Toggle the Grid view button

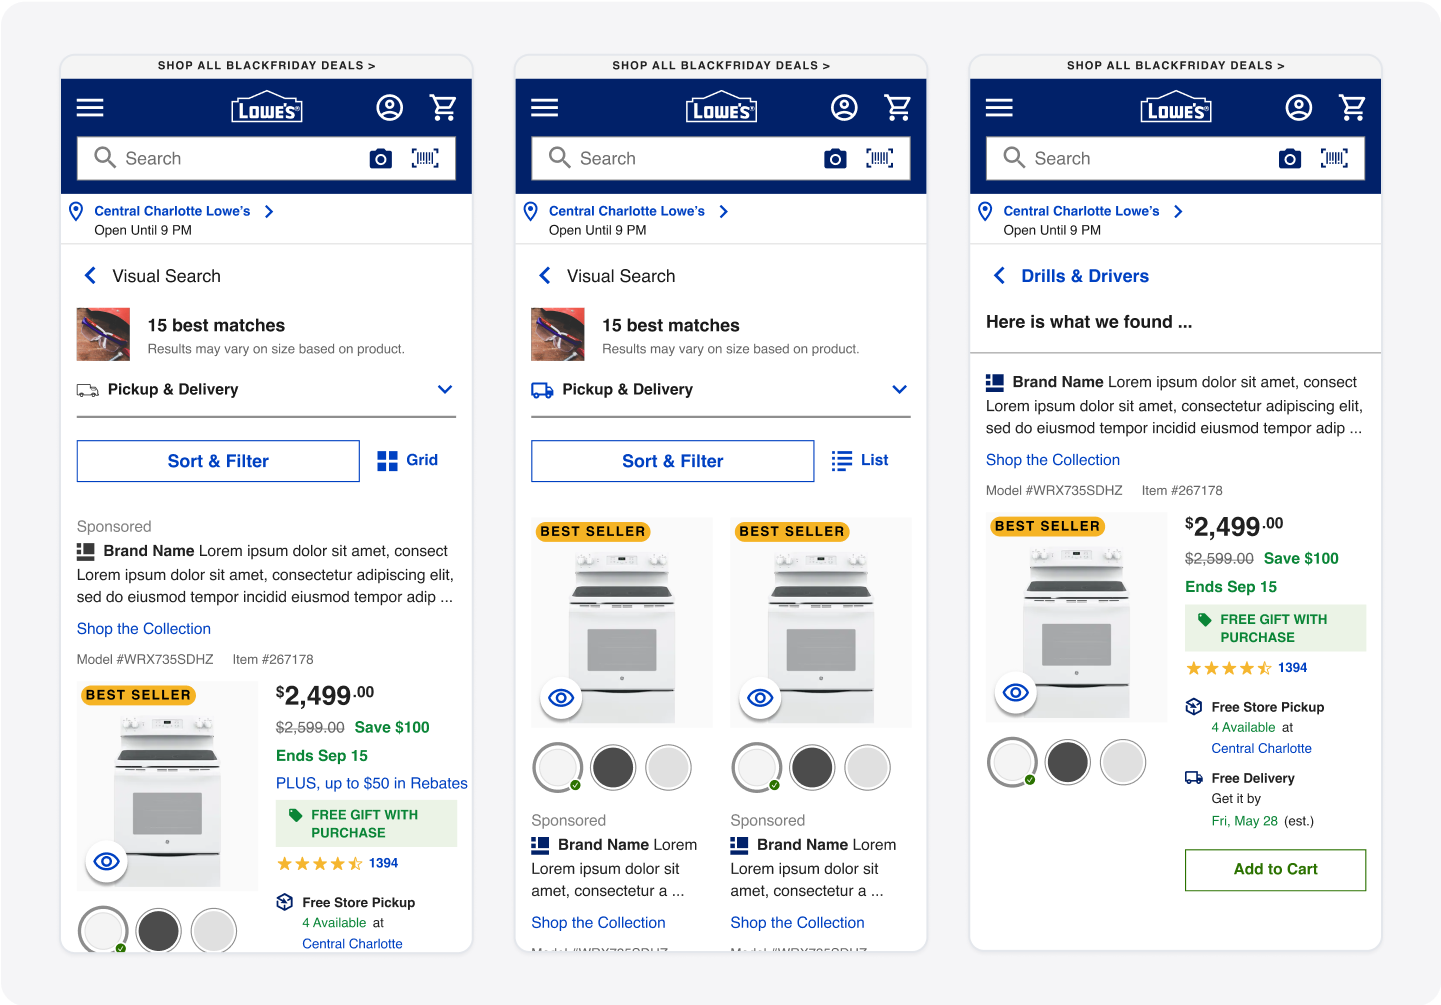point(408,460)
